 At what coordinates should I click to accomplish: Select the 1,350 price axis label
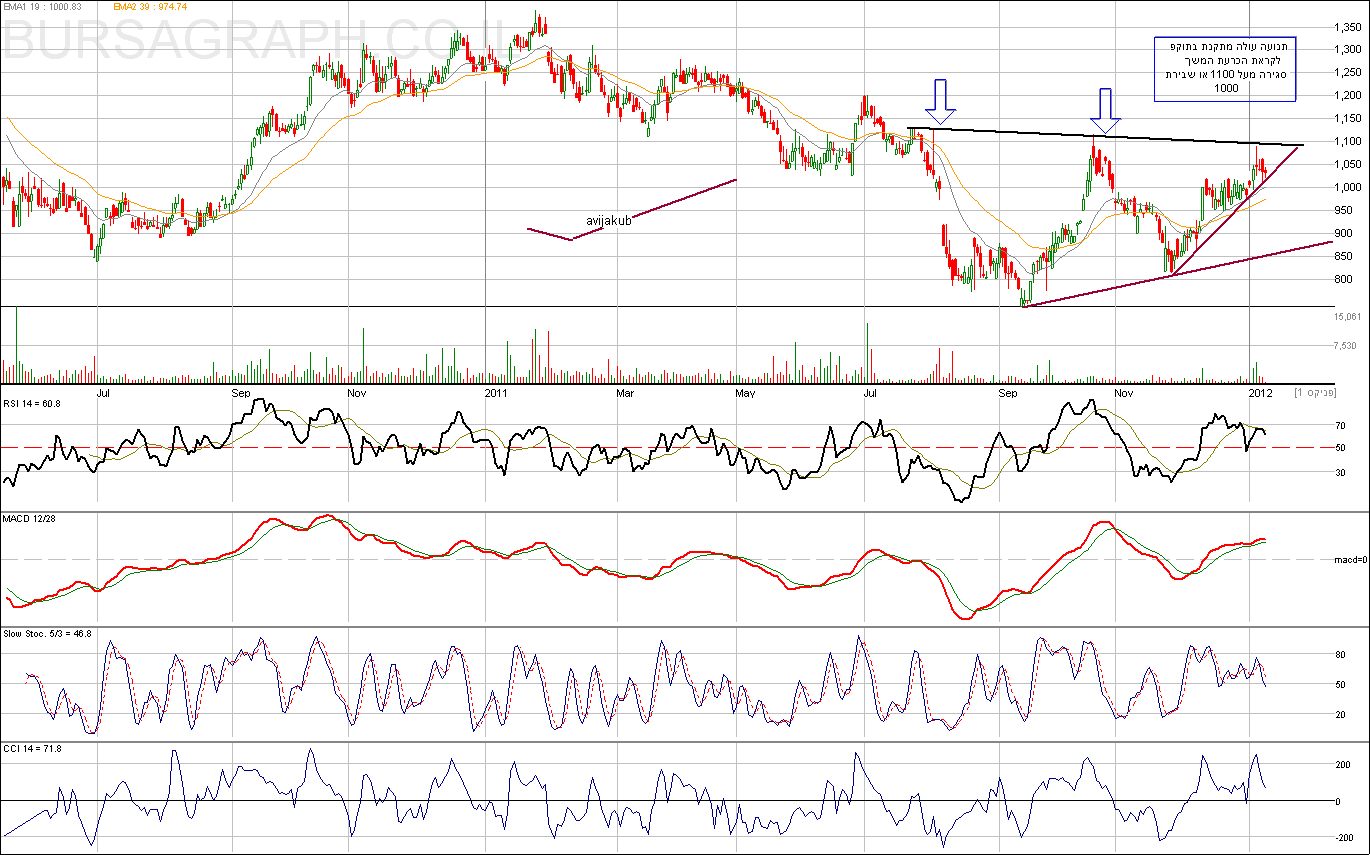(1346, 28)
